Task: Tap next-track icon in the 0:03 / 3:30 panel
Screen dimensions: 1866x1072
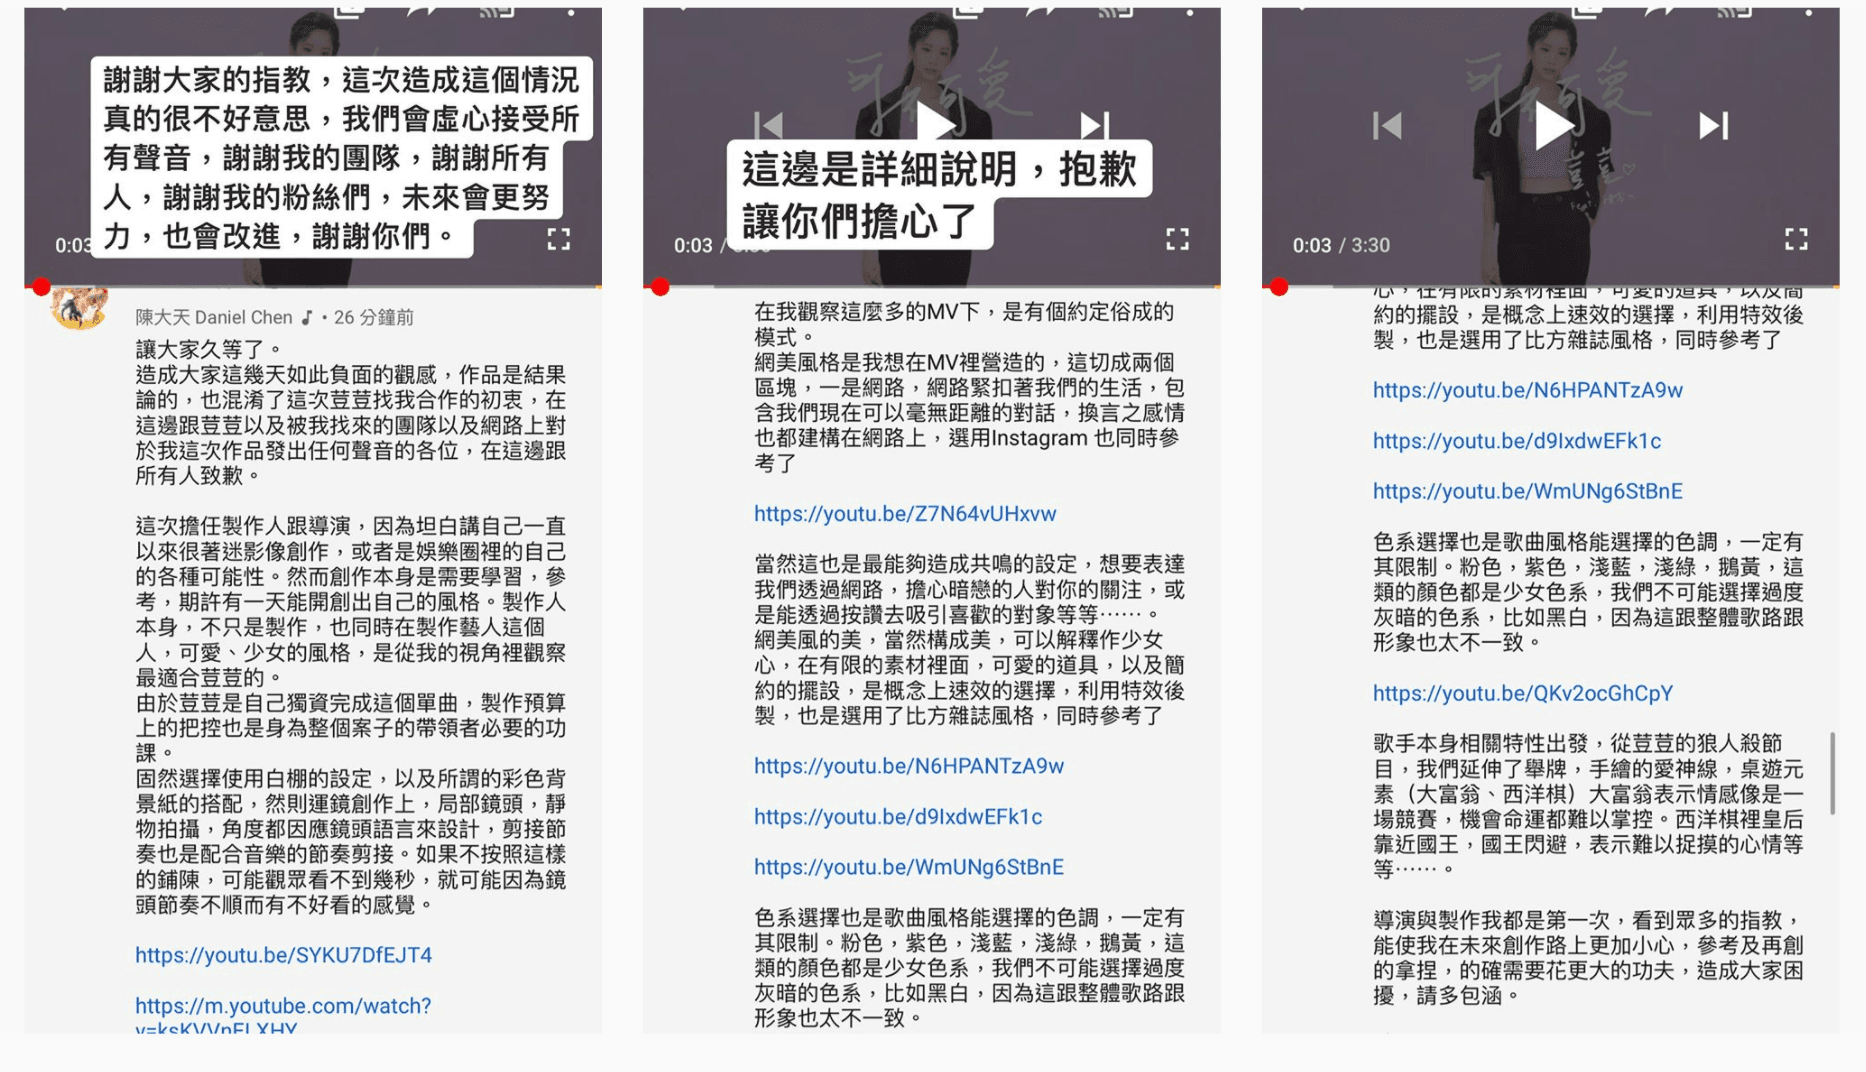Action: [x=1714, y=125]
